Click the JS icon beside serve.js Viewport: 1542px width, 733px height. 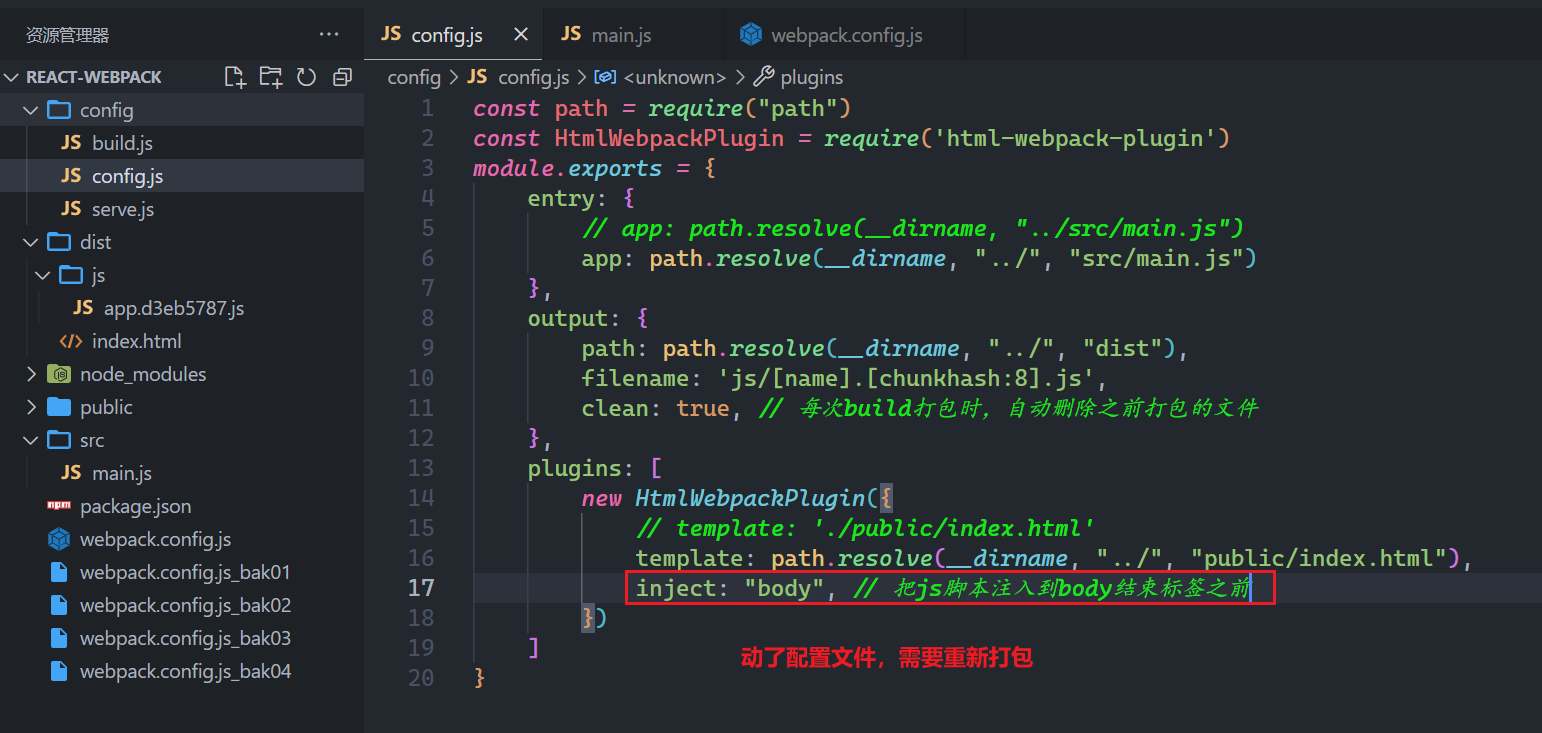tap(71, 209)
